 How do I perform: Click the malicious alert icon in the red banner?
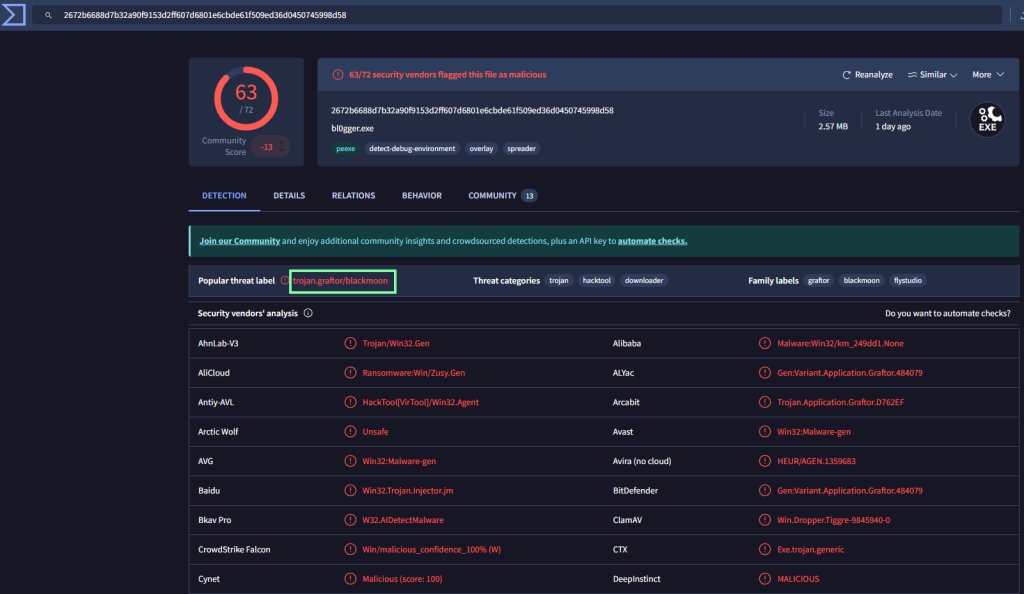point(339,75)
